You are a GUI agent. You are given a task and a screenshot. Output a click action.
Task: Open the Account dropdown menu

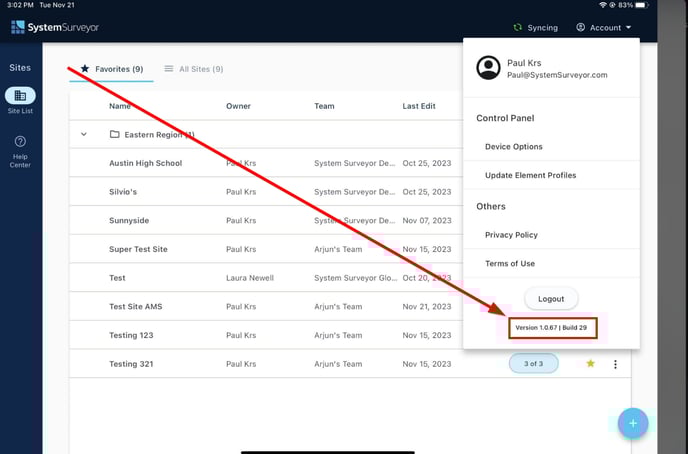pyautogui.click(x=604, y=28)
